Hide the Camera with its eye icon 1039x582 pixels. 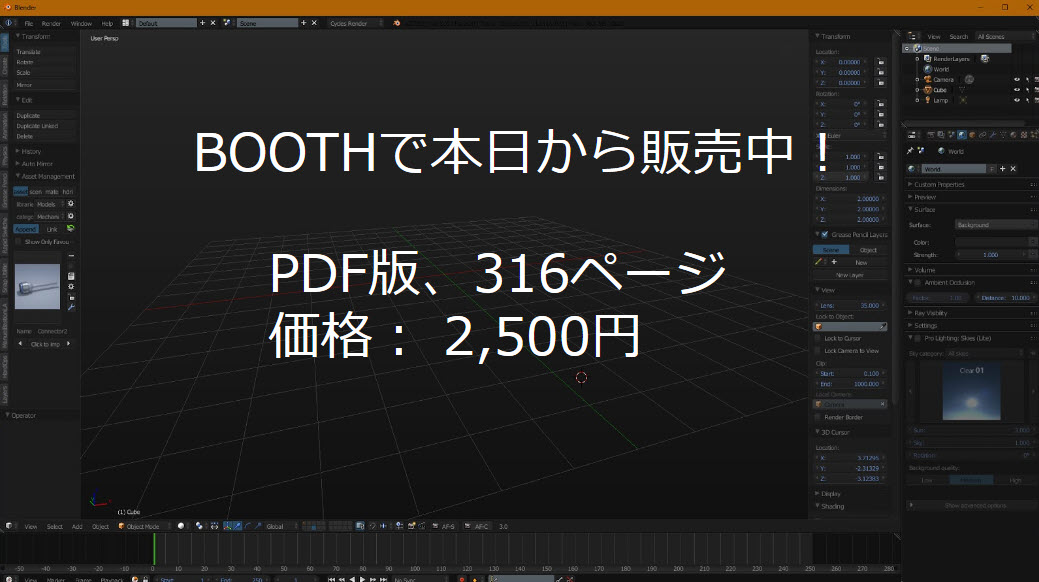(x=1016, y=80)
